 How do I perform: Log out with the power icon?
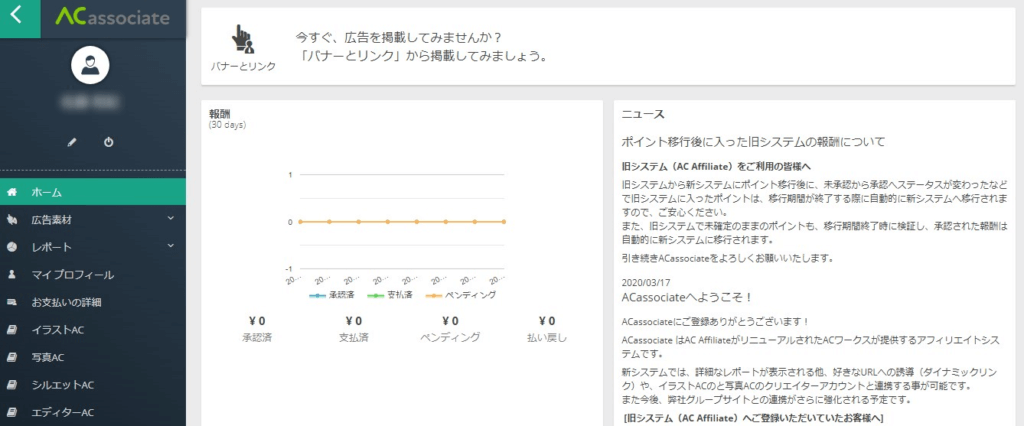pos(108,142)
